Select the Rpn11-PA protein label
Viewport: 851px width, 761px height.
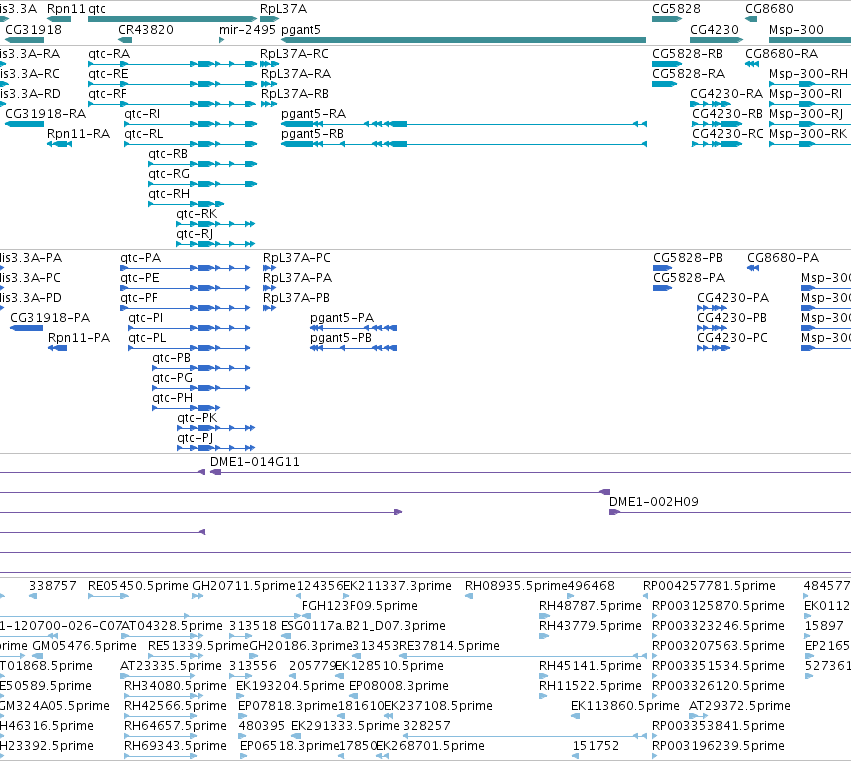[x=79, y=338]
